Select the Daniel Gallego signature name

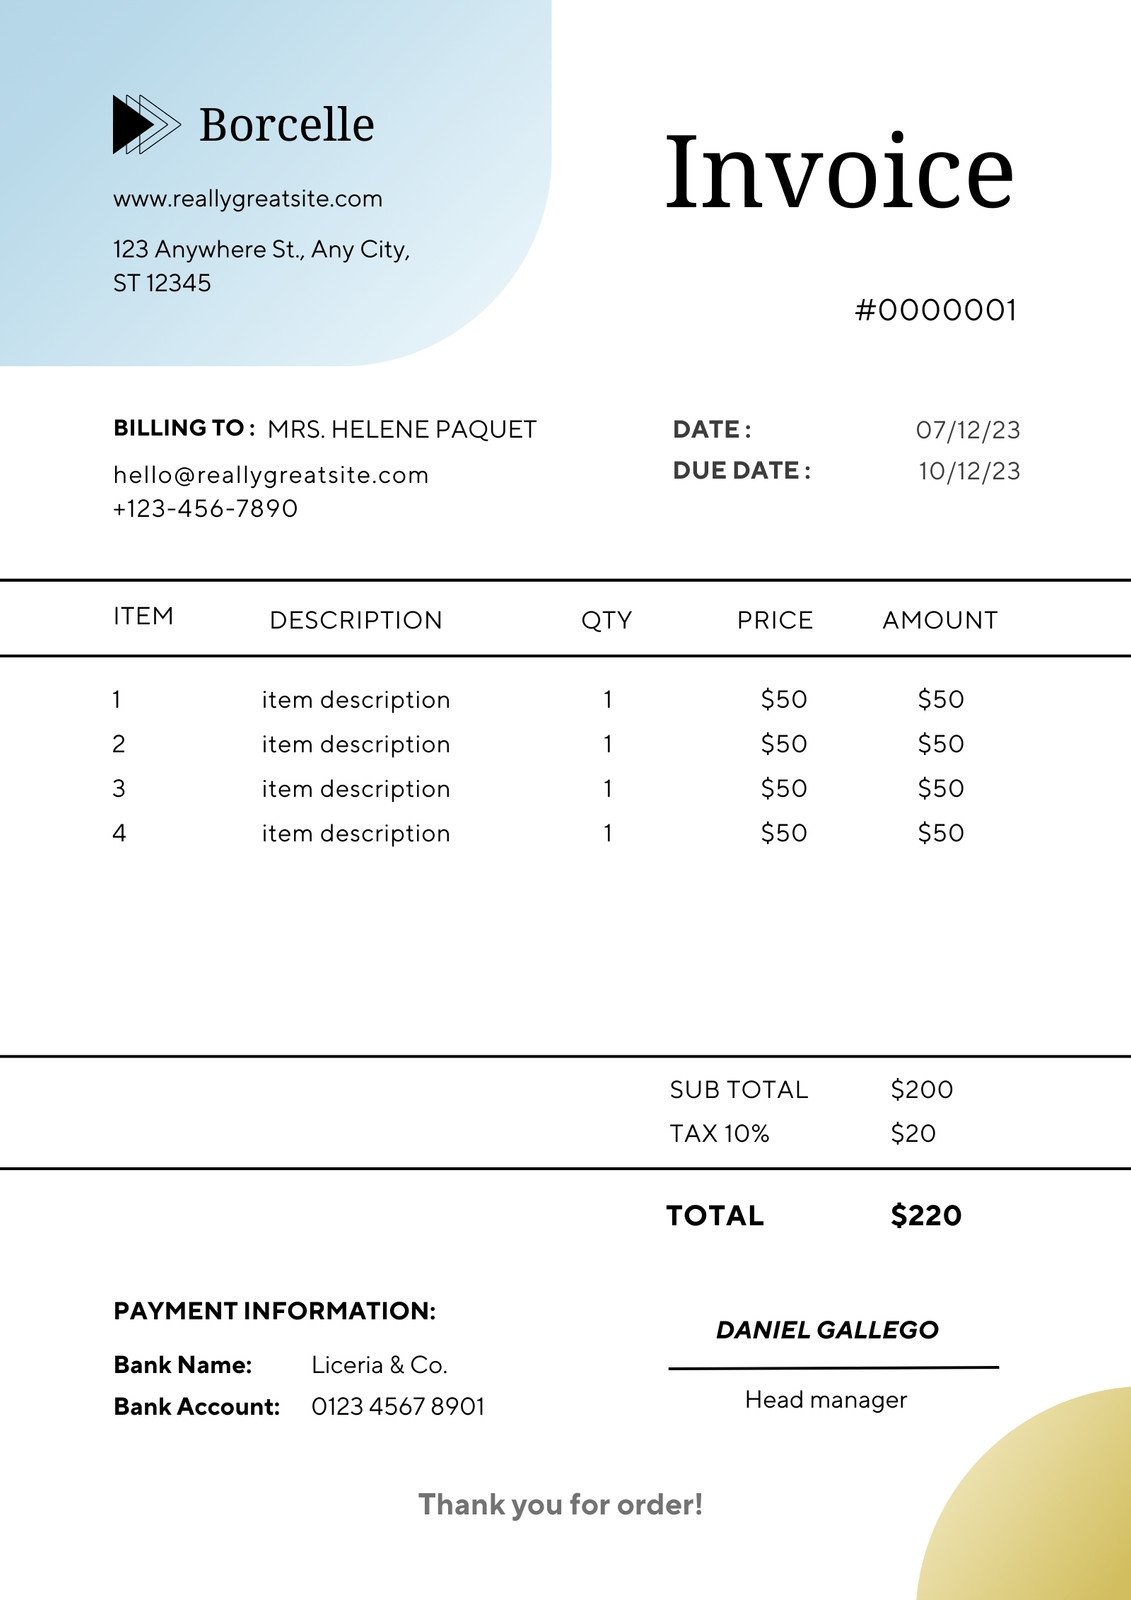(x=827, y=1330)
